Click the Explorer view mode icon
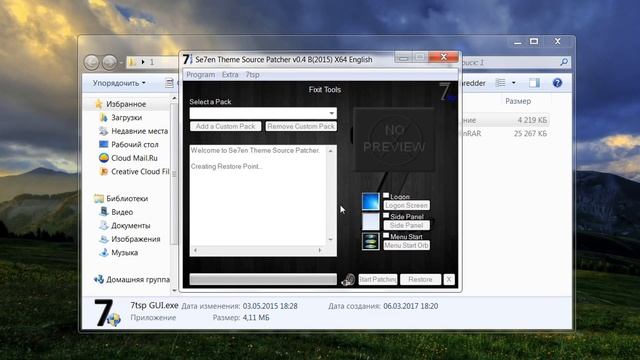Screen dimensions: 640x360 500,83
